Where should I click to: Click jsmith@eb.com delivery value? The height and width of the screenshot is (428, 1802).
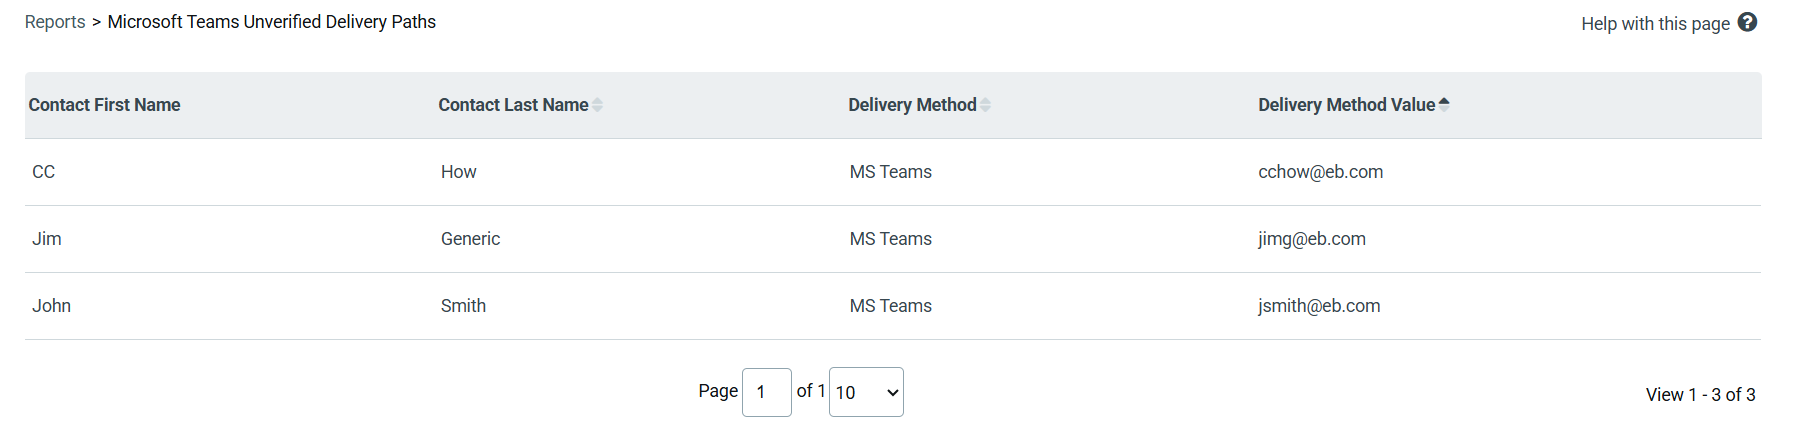tap(1318, 306)
